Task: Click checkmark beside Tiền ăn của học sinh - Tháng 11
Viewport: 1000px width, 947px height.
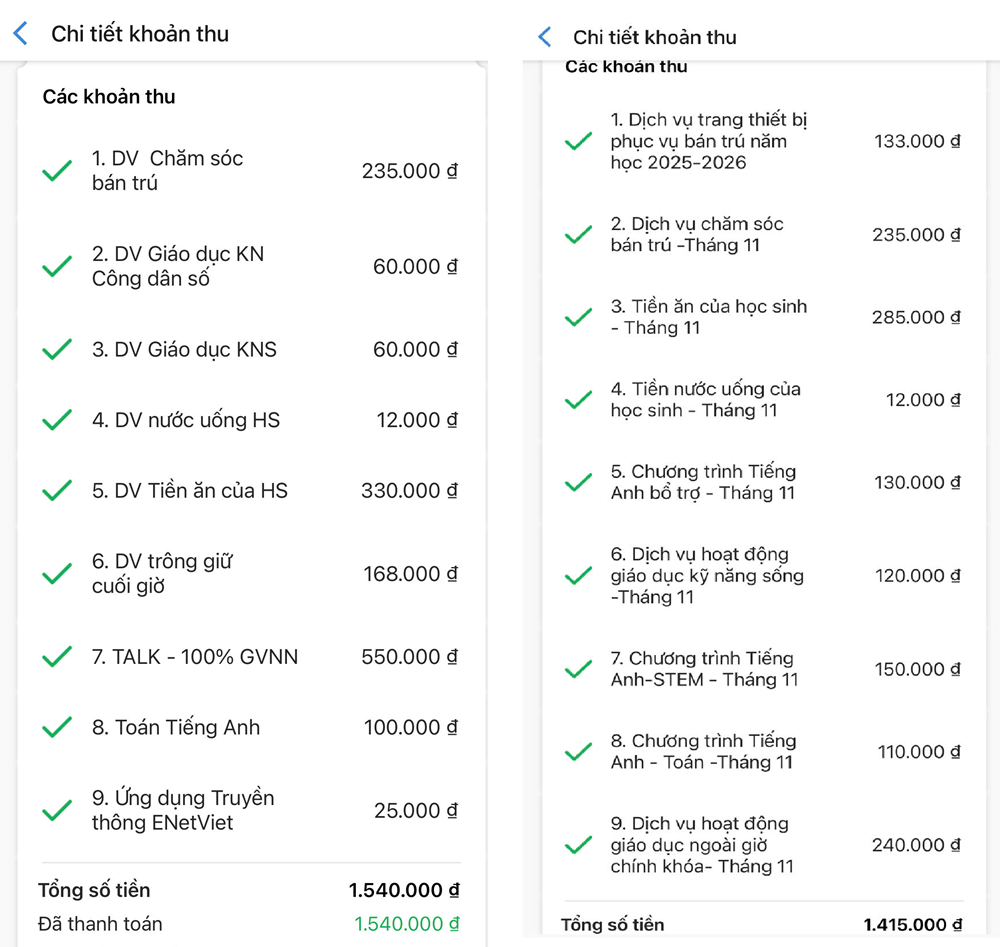Action: click(578, 317)
